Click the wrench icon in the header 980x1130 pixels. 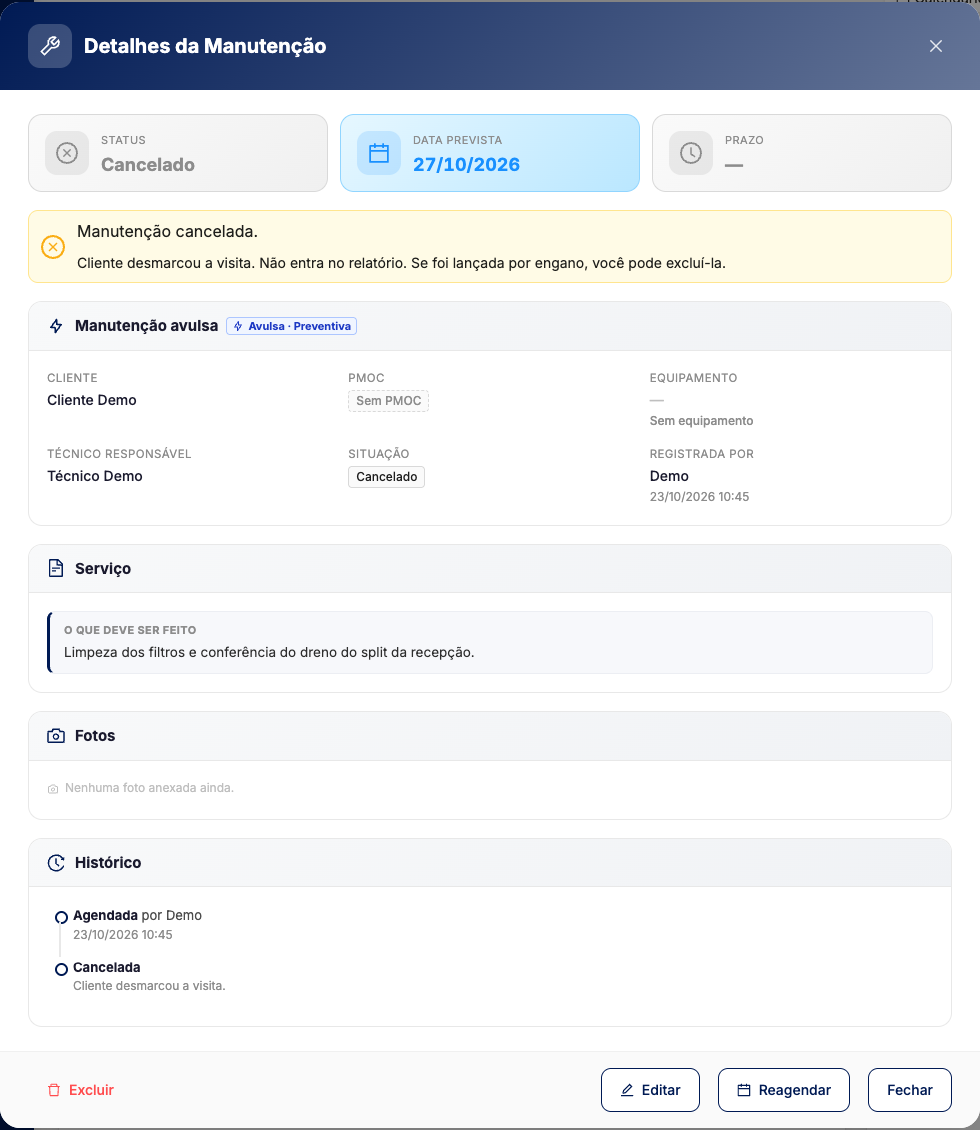tap(50, 46)
